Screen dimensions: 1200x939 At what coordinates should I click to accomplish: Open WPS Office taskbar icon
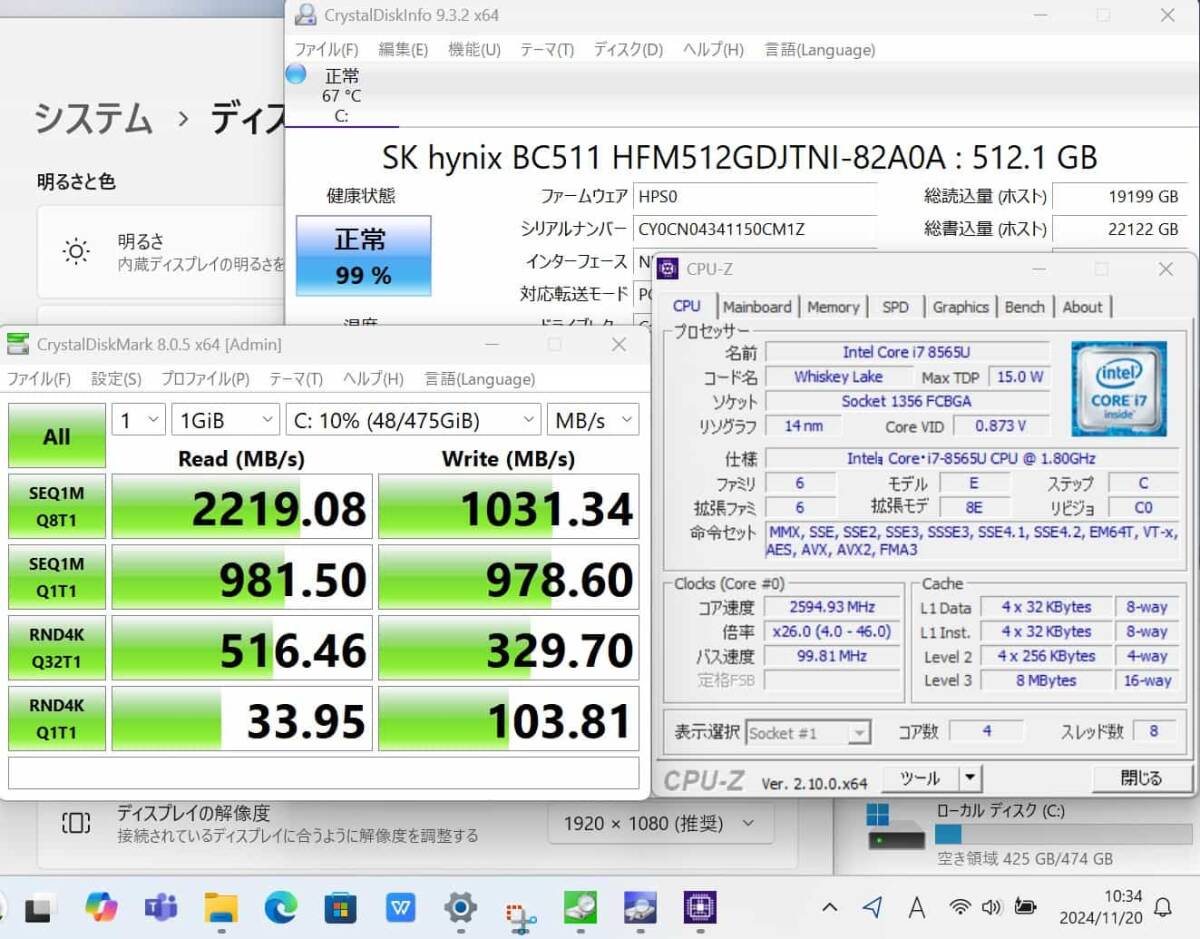[400, 908]
